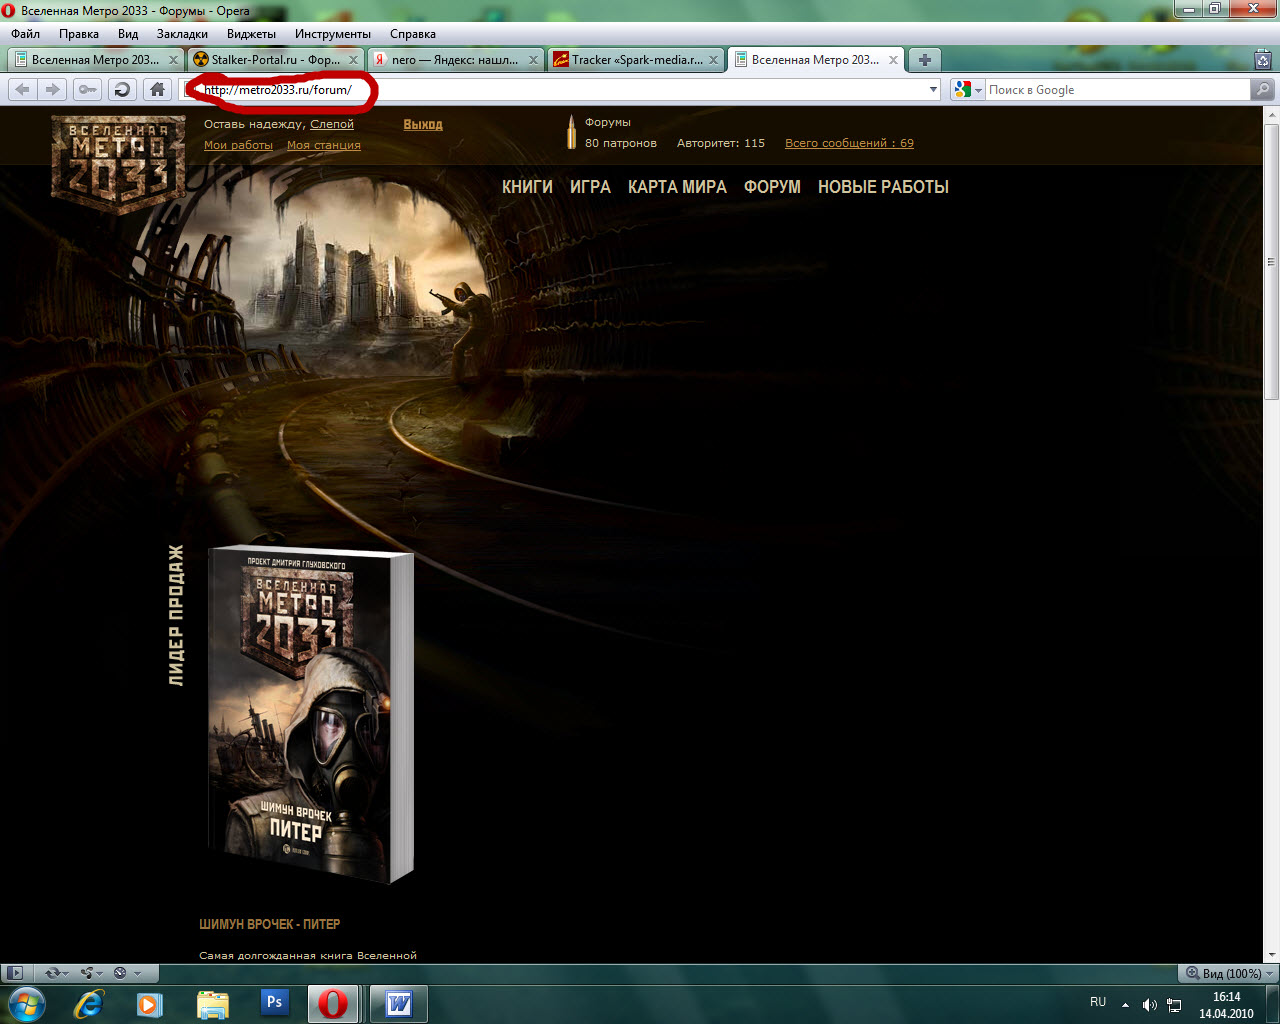Click the page vertical scrollbar thumb

tap(1272, 260)
